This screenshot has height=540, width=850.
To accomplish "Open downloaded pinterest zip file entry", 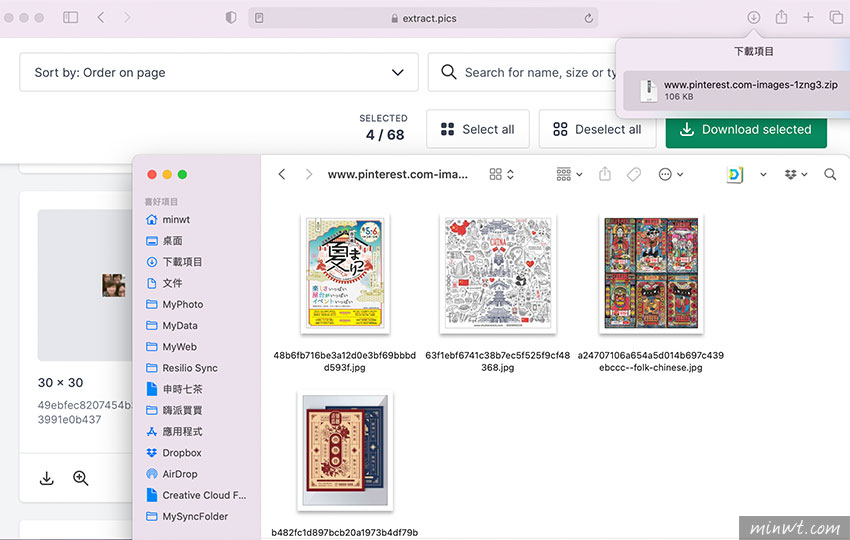I will click(736, 90).
